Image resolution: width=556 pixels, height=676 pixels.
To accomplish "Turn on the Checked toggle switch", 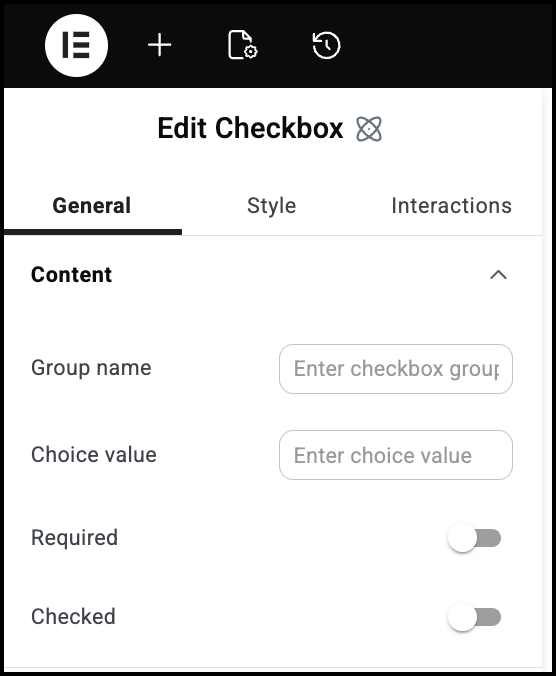I will pyautogui.click(x=474, y=617).
